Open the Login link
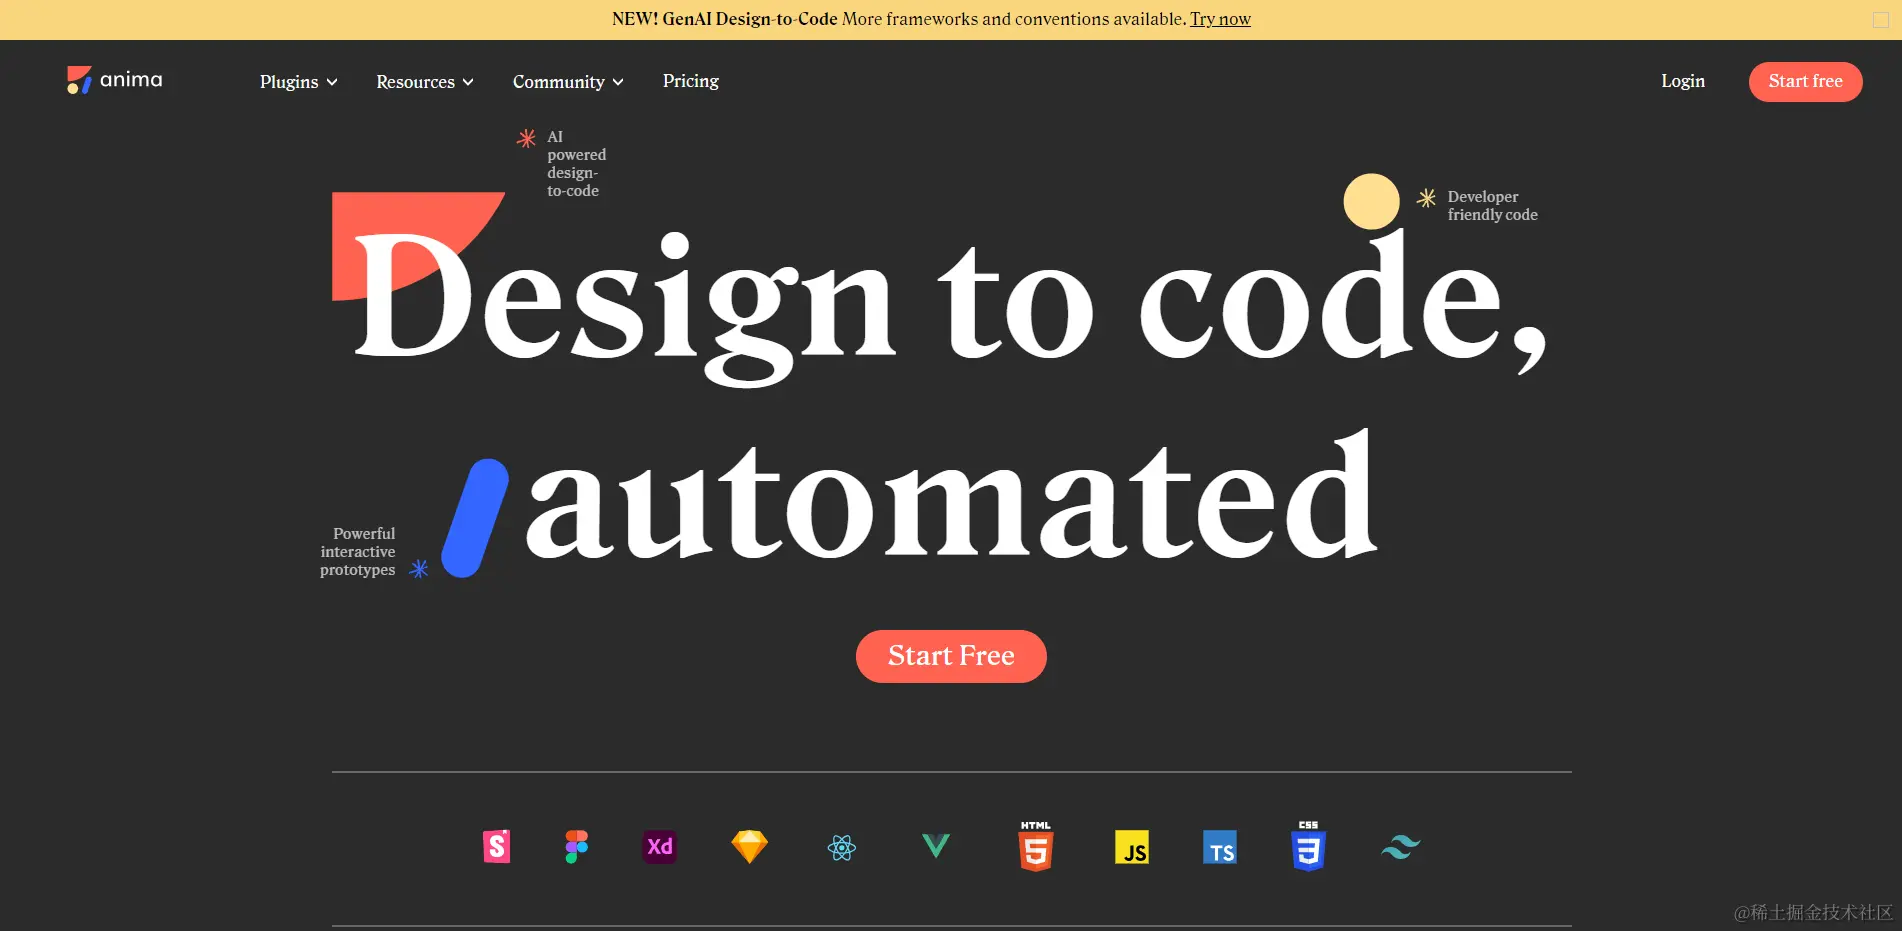 tap(1683, 81)
